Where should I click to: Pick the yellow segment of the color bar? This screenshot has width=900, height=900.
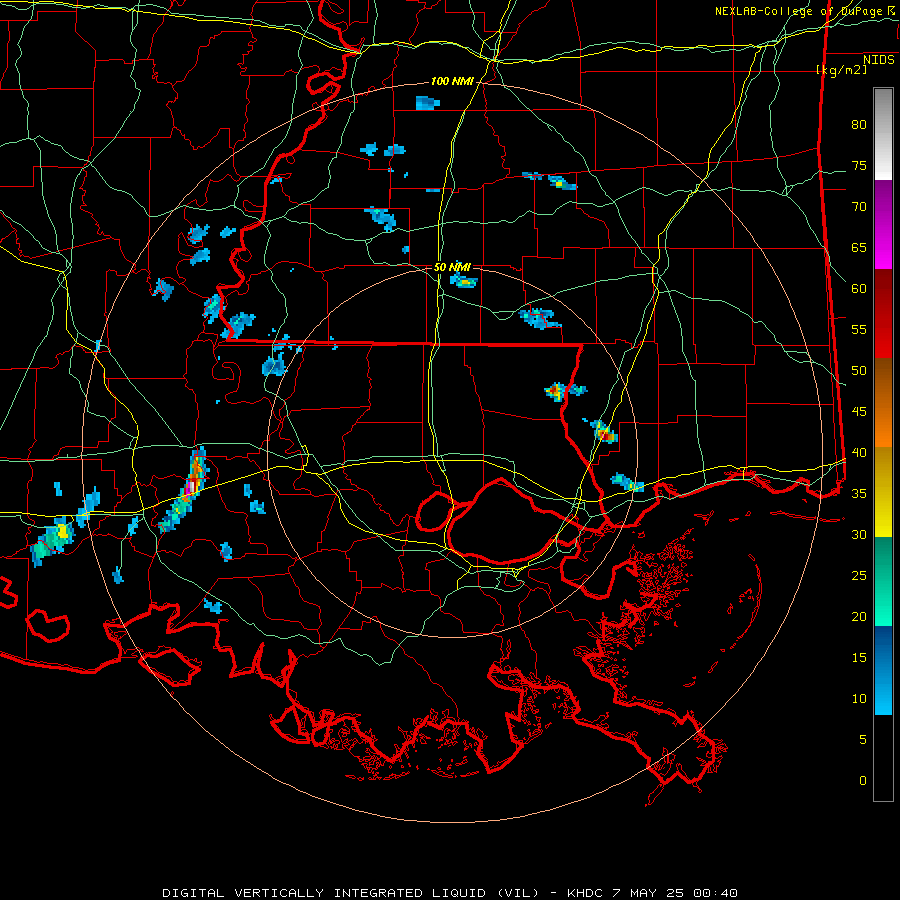click(x=883, y=492)
